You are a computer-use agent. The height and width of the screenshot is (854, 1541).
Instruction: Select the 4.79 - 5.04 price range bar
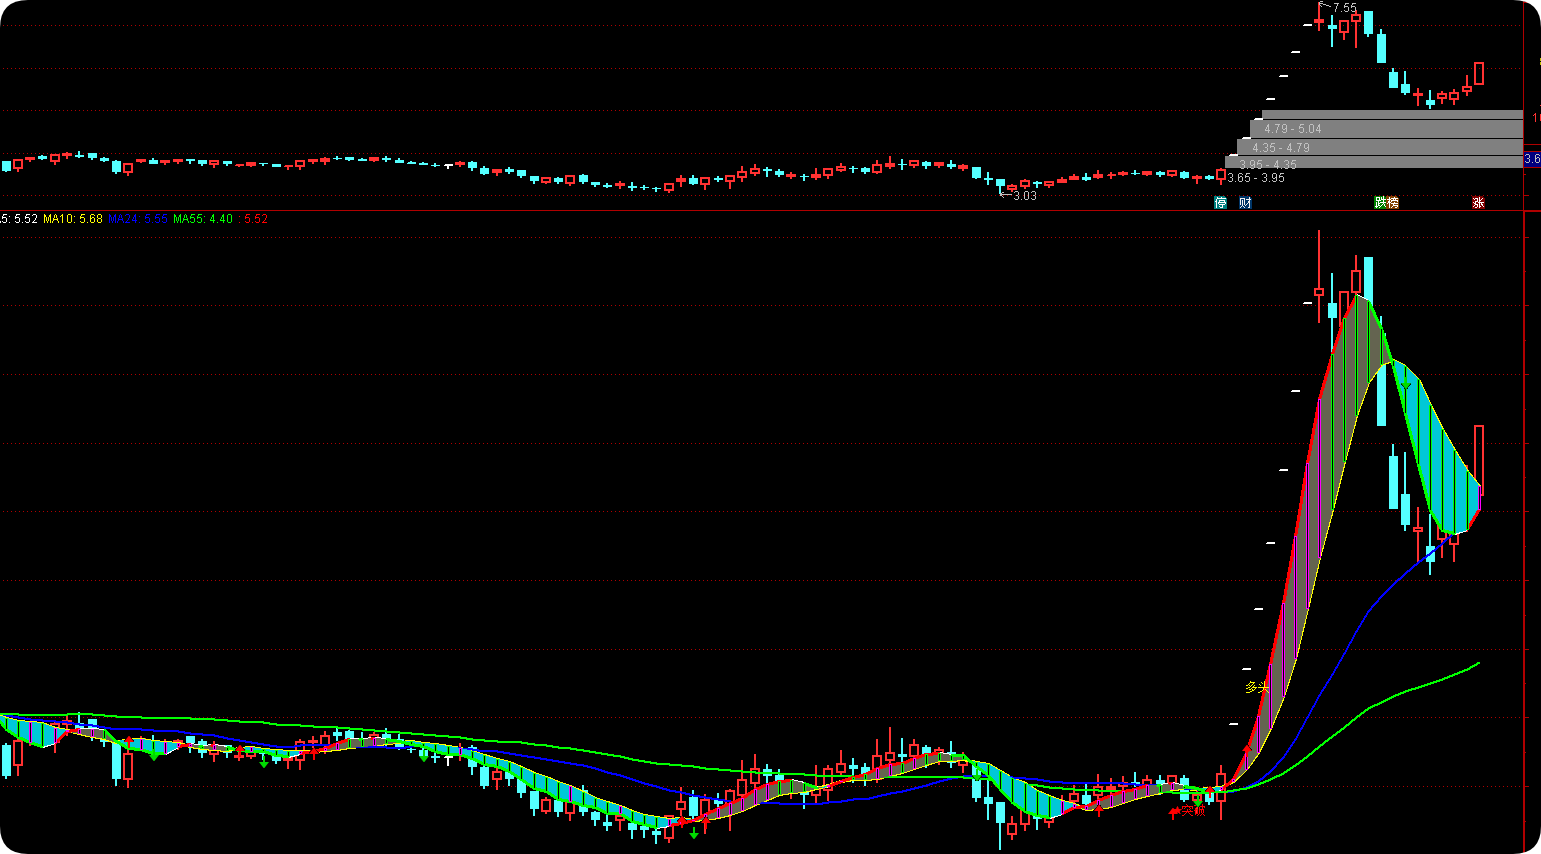click(1386, 129)
